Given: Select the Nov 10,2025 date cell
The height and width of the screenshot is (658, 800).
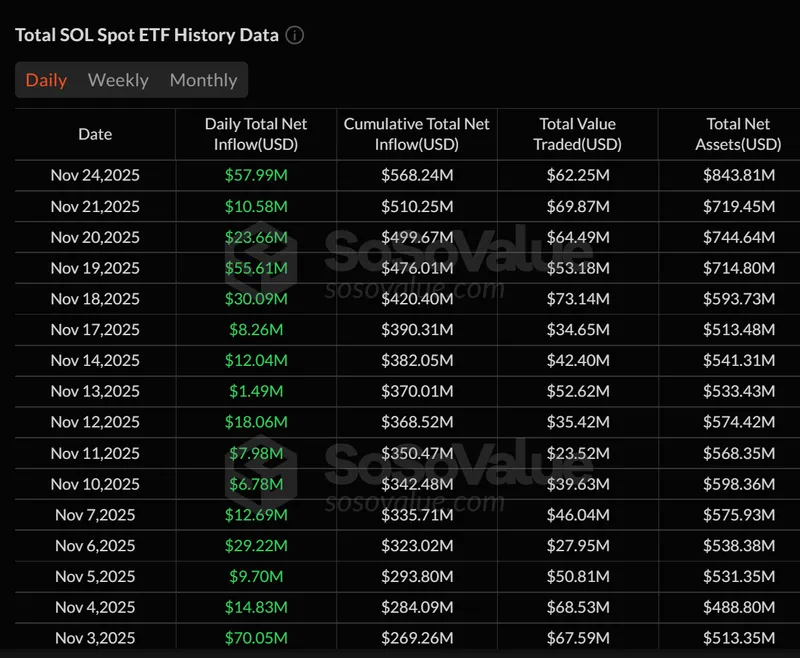Looking at the screenshot, I should pos(95,484).
